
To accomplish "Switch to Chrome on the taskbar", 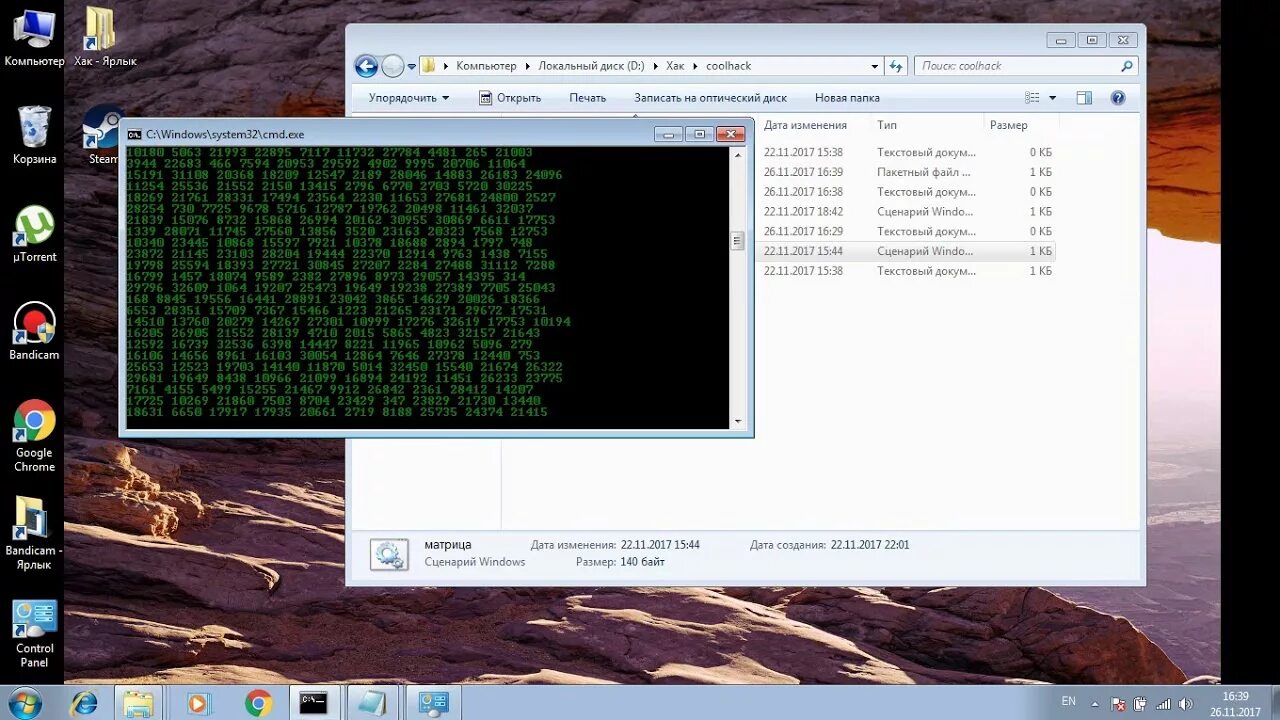I will coord(258,703).
